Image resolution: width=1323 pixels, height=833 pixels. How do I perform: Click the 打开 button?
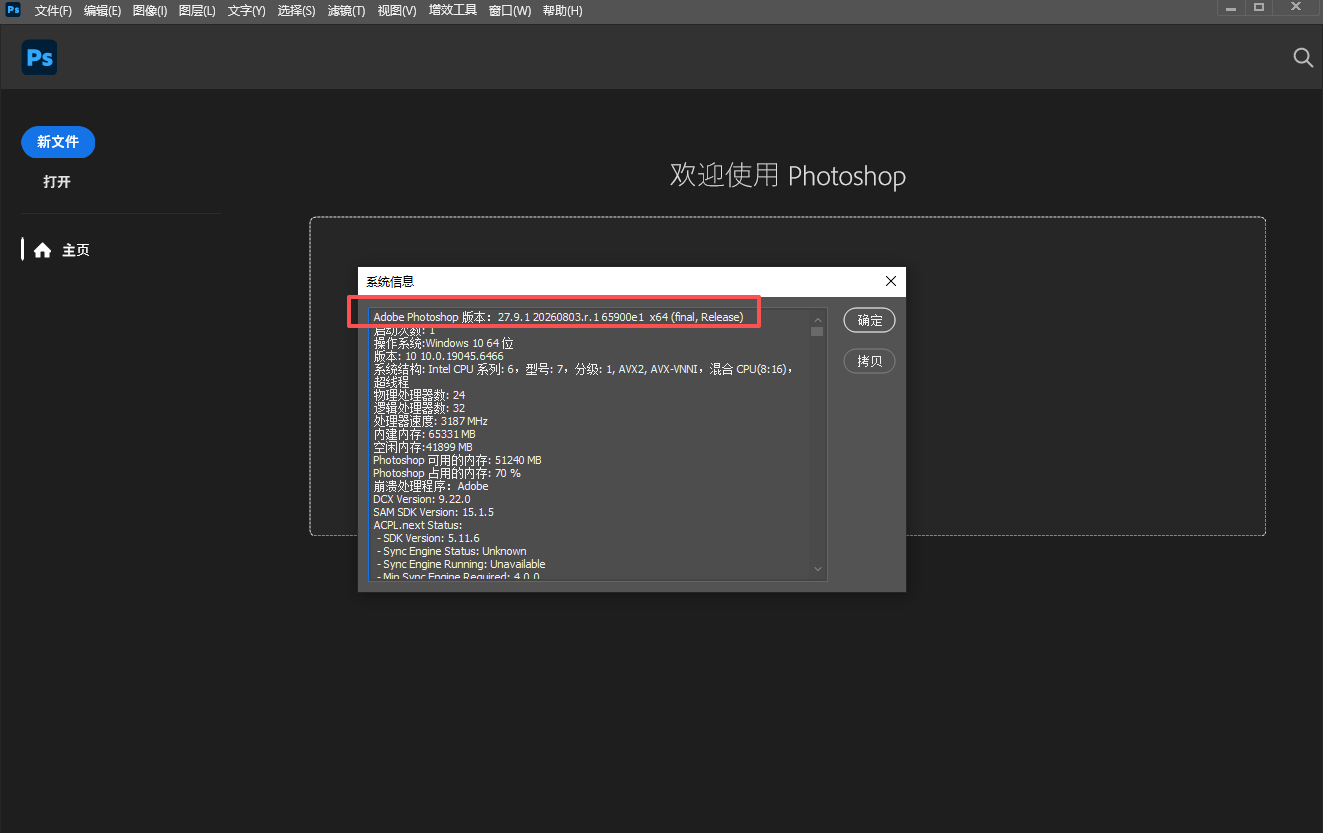(x=57, y=182)
